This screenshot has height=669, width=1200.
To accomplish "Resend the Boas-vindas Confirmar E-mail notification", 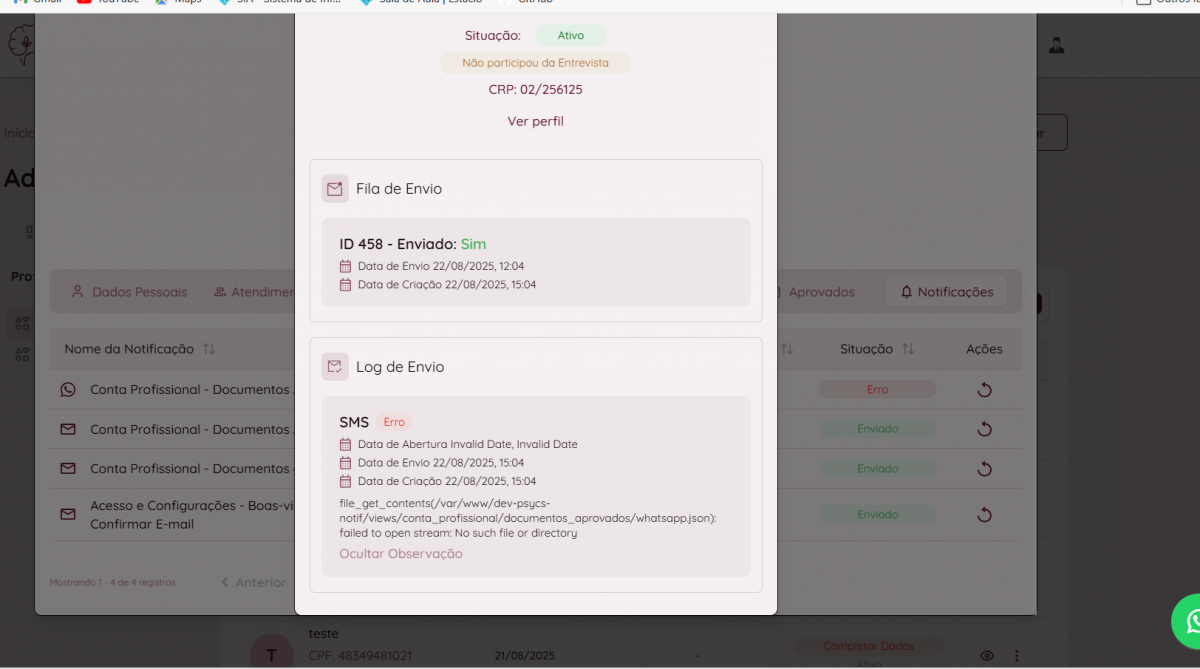I will pyautogui.click(x=984, y=515).
